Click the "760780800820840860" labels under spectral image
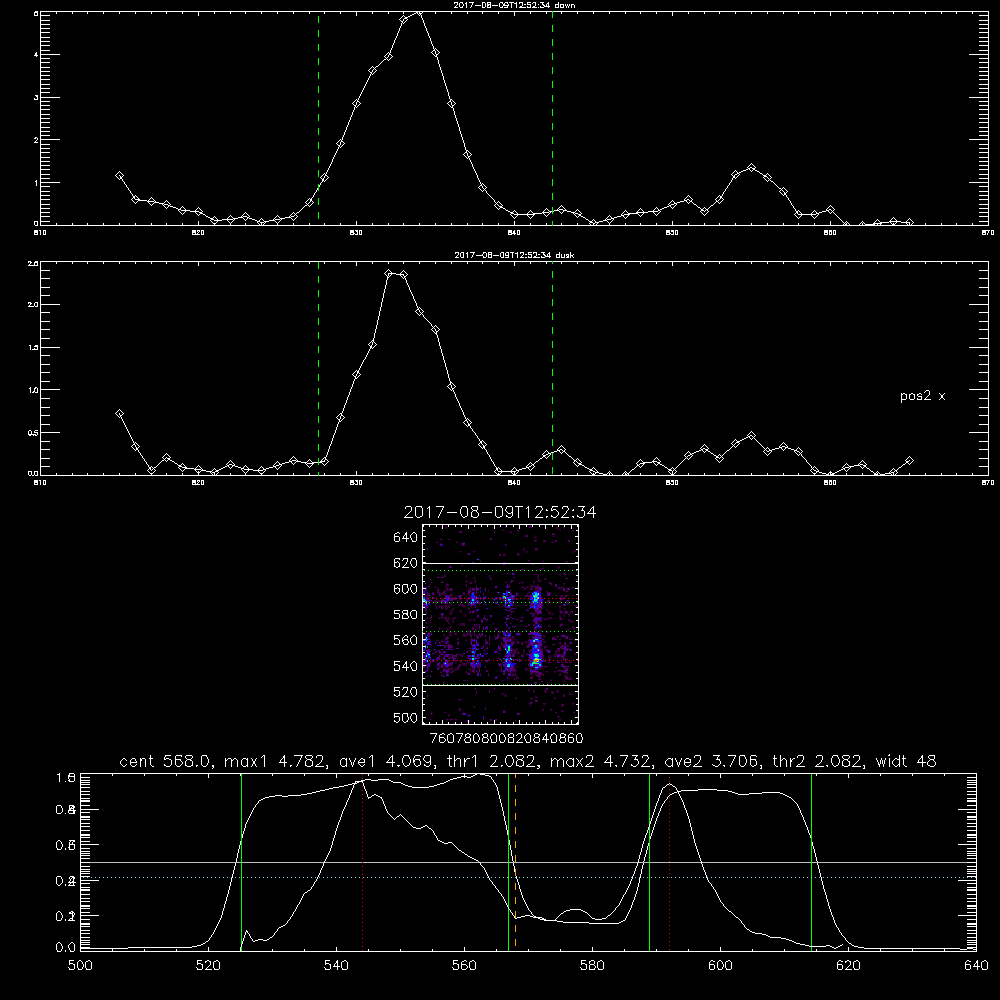This screenshot has height=1000, width=1000. pos(506,739)
